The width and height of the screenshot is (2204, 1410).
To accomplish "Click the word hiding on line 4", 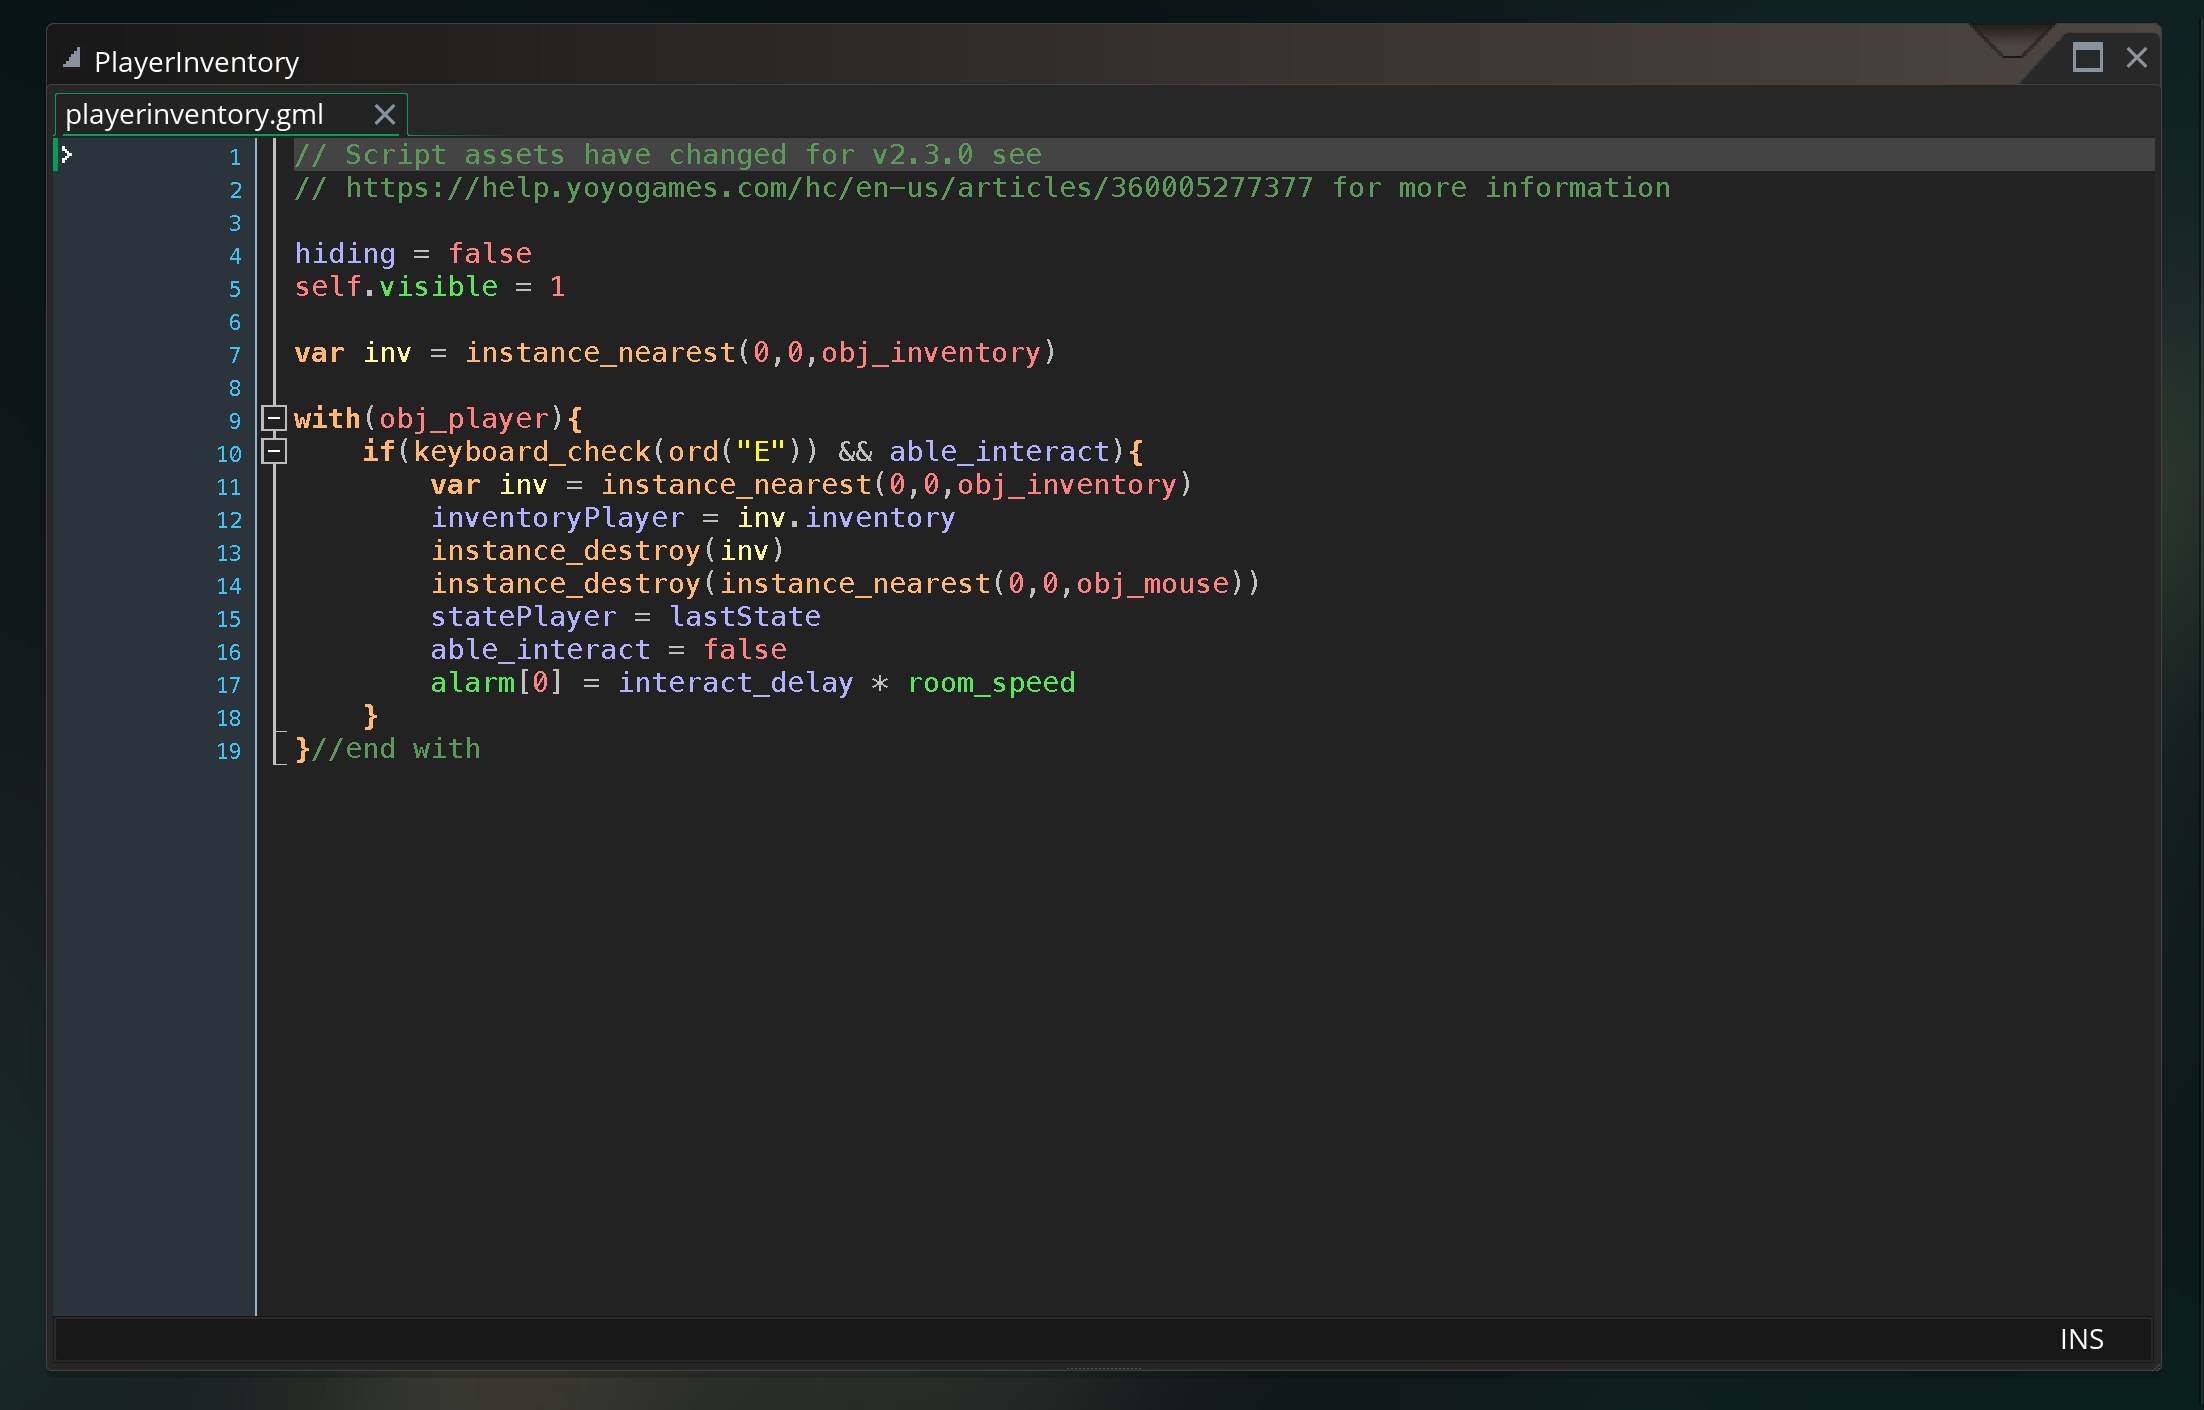I will click(345, 254).
